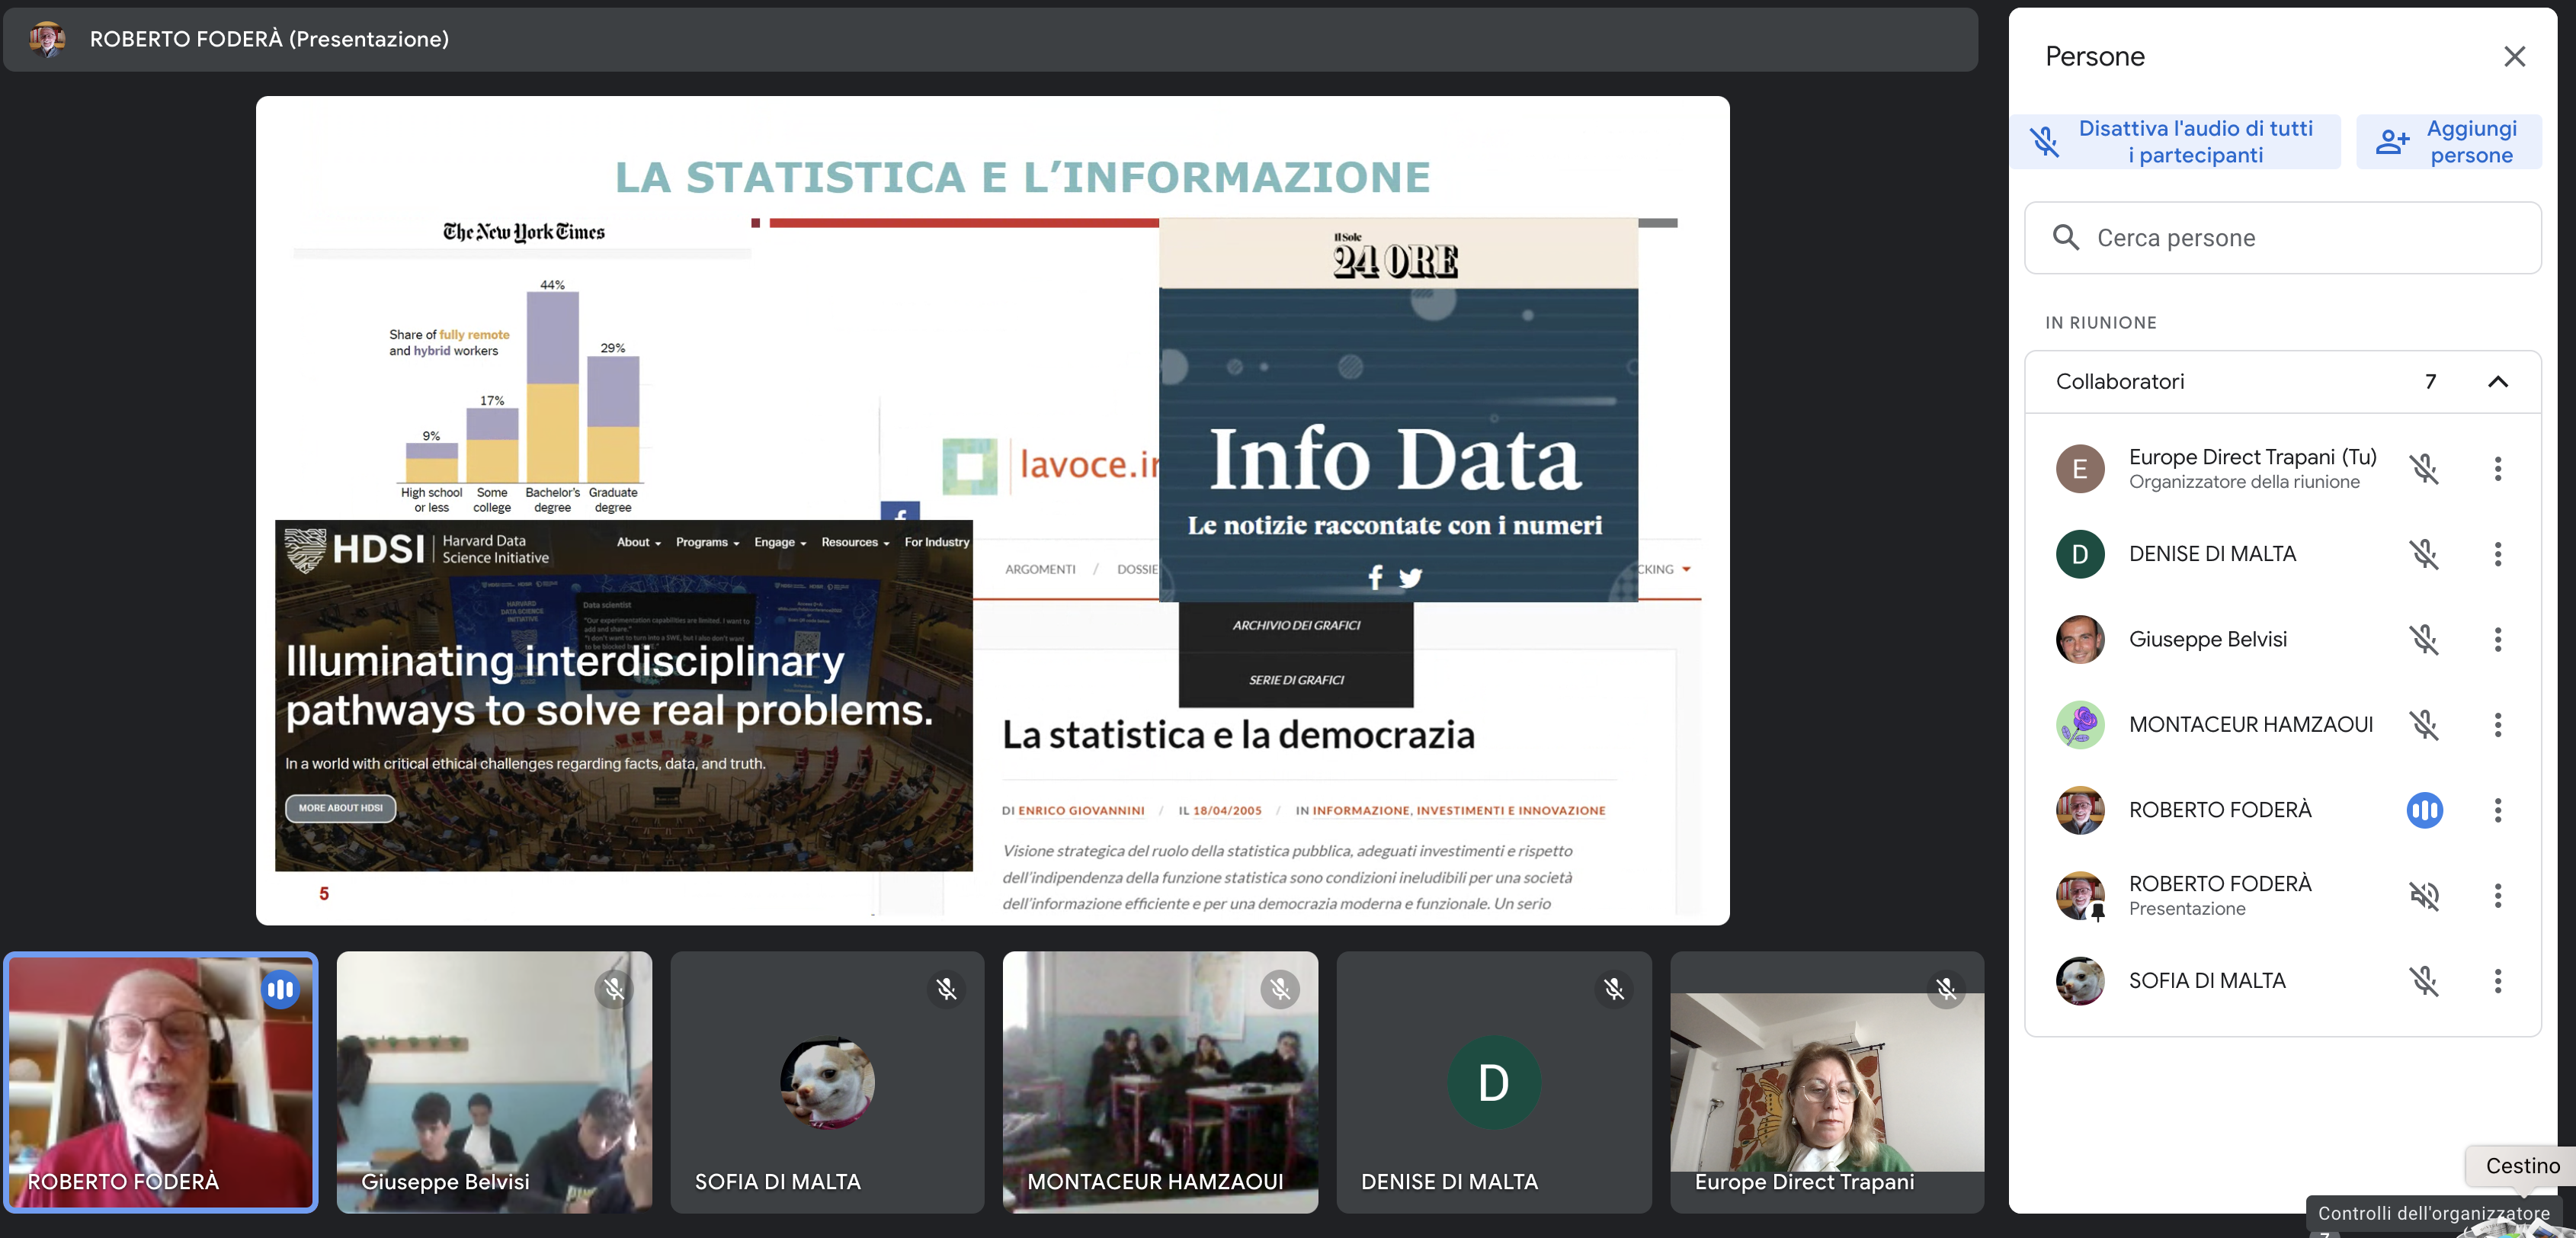2576x1238 pixels.
Task: Click muted mic icon on DENISE DI MALTA tile
Action: [1614, 989]
